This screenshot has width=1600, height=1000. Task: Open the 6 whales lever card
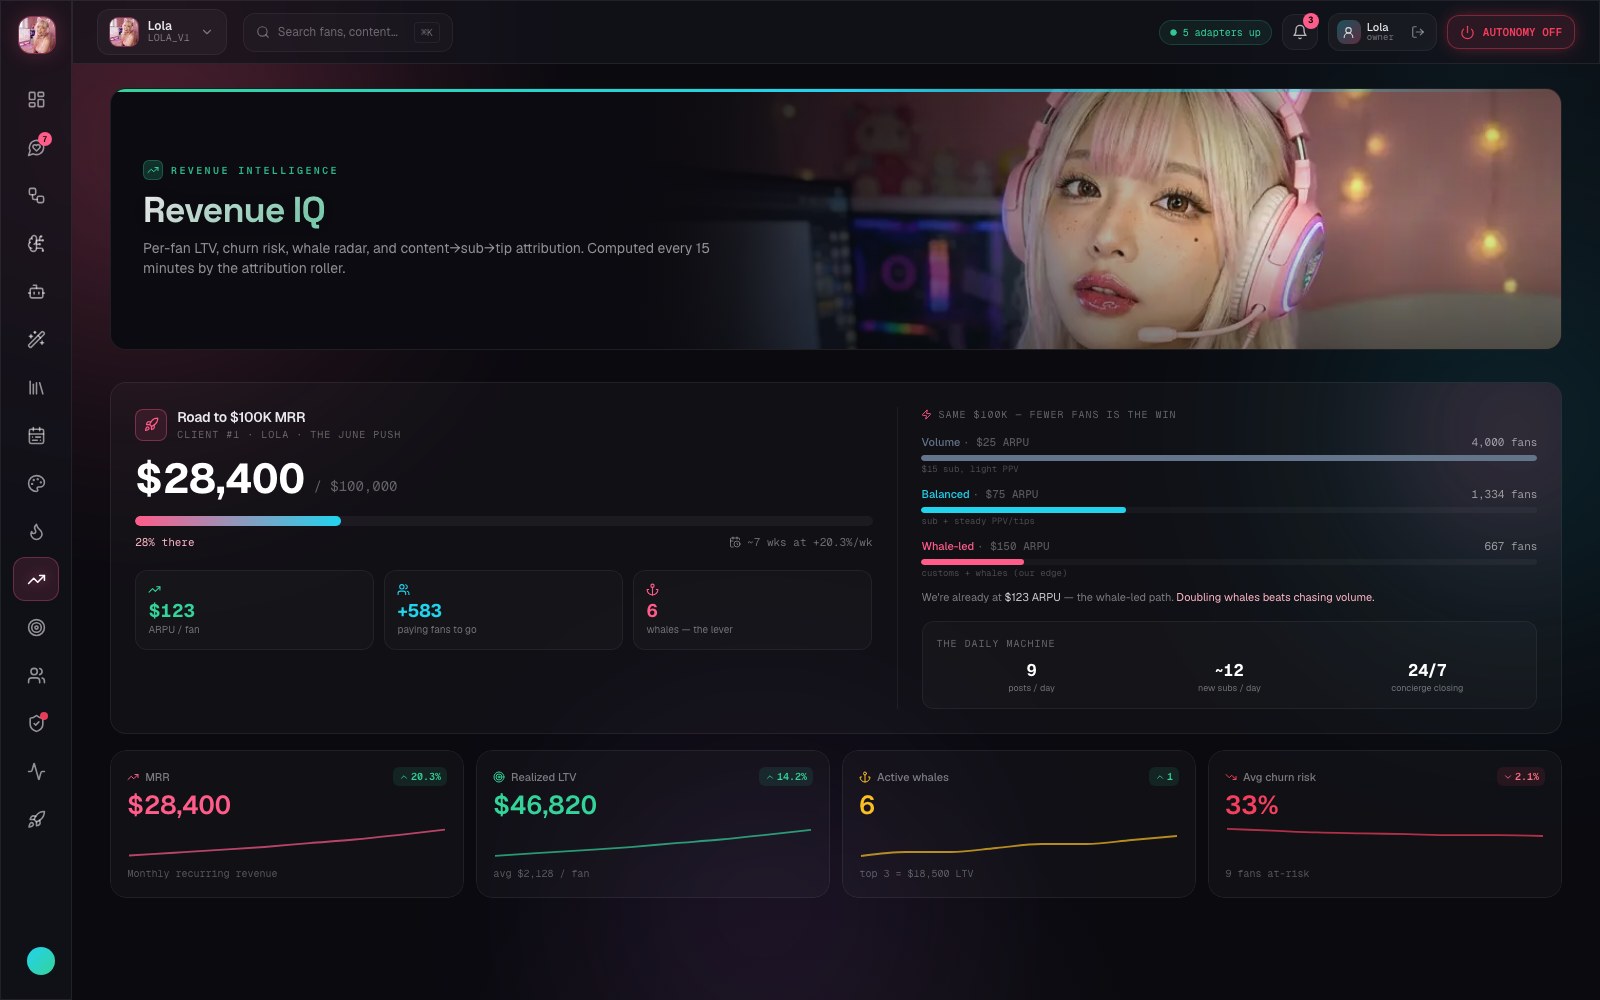[752, 610]
